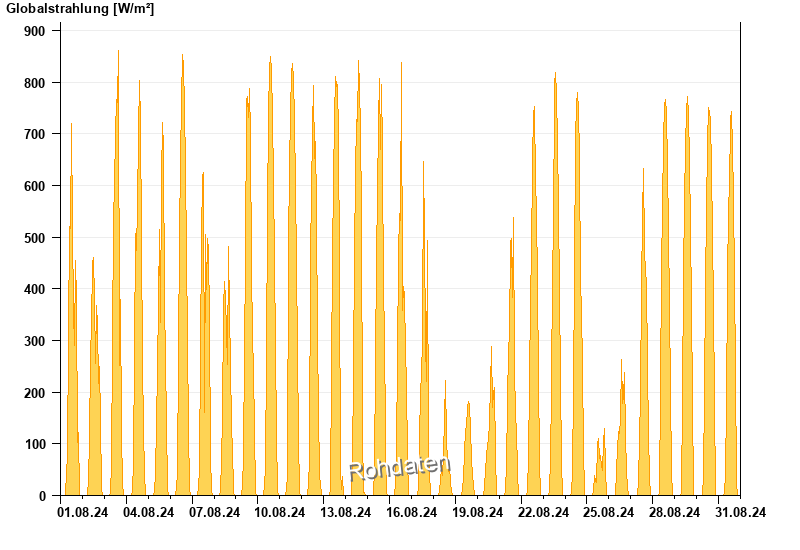Click the 31.08.24 date label
The height and width of the screenshot is (550, 800).
(x=740, y=513)
